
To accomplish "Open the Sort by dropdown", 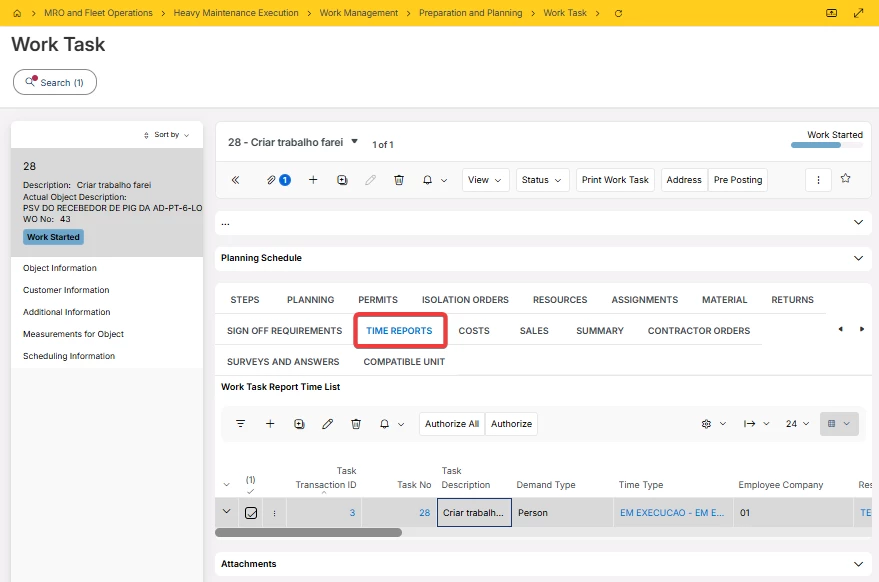I will click(166, 135).
